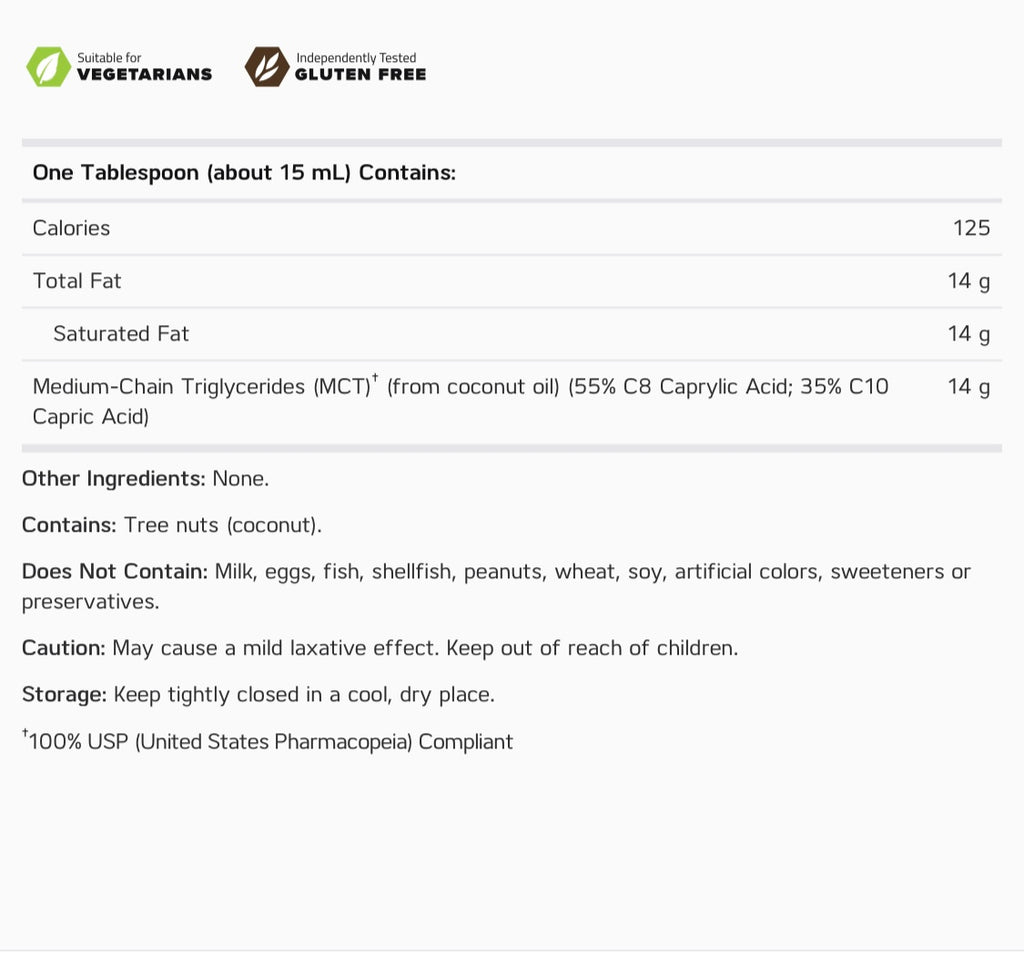
Task: Click the '100% USP Compliant' footnote text
Action: (x=268, y=741)
